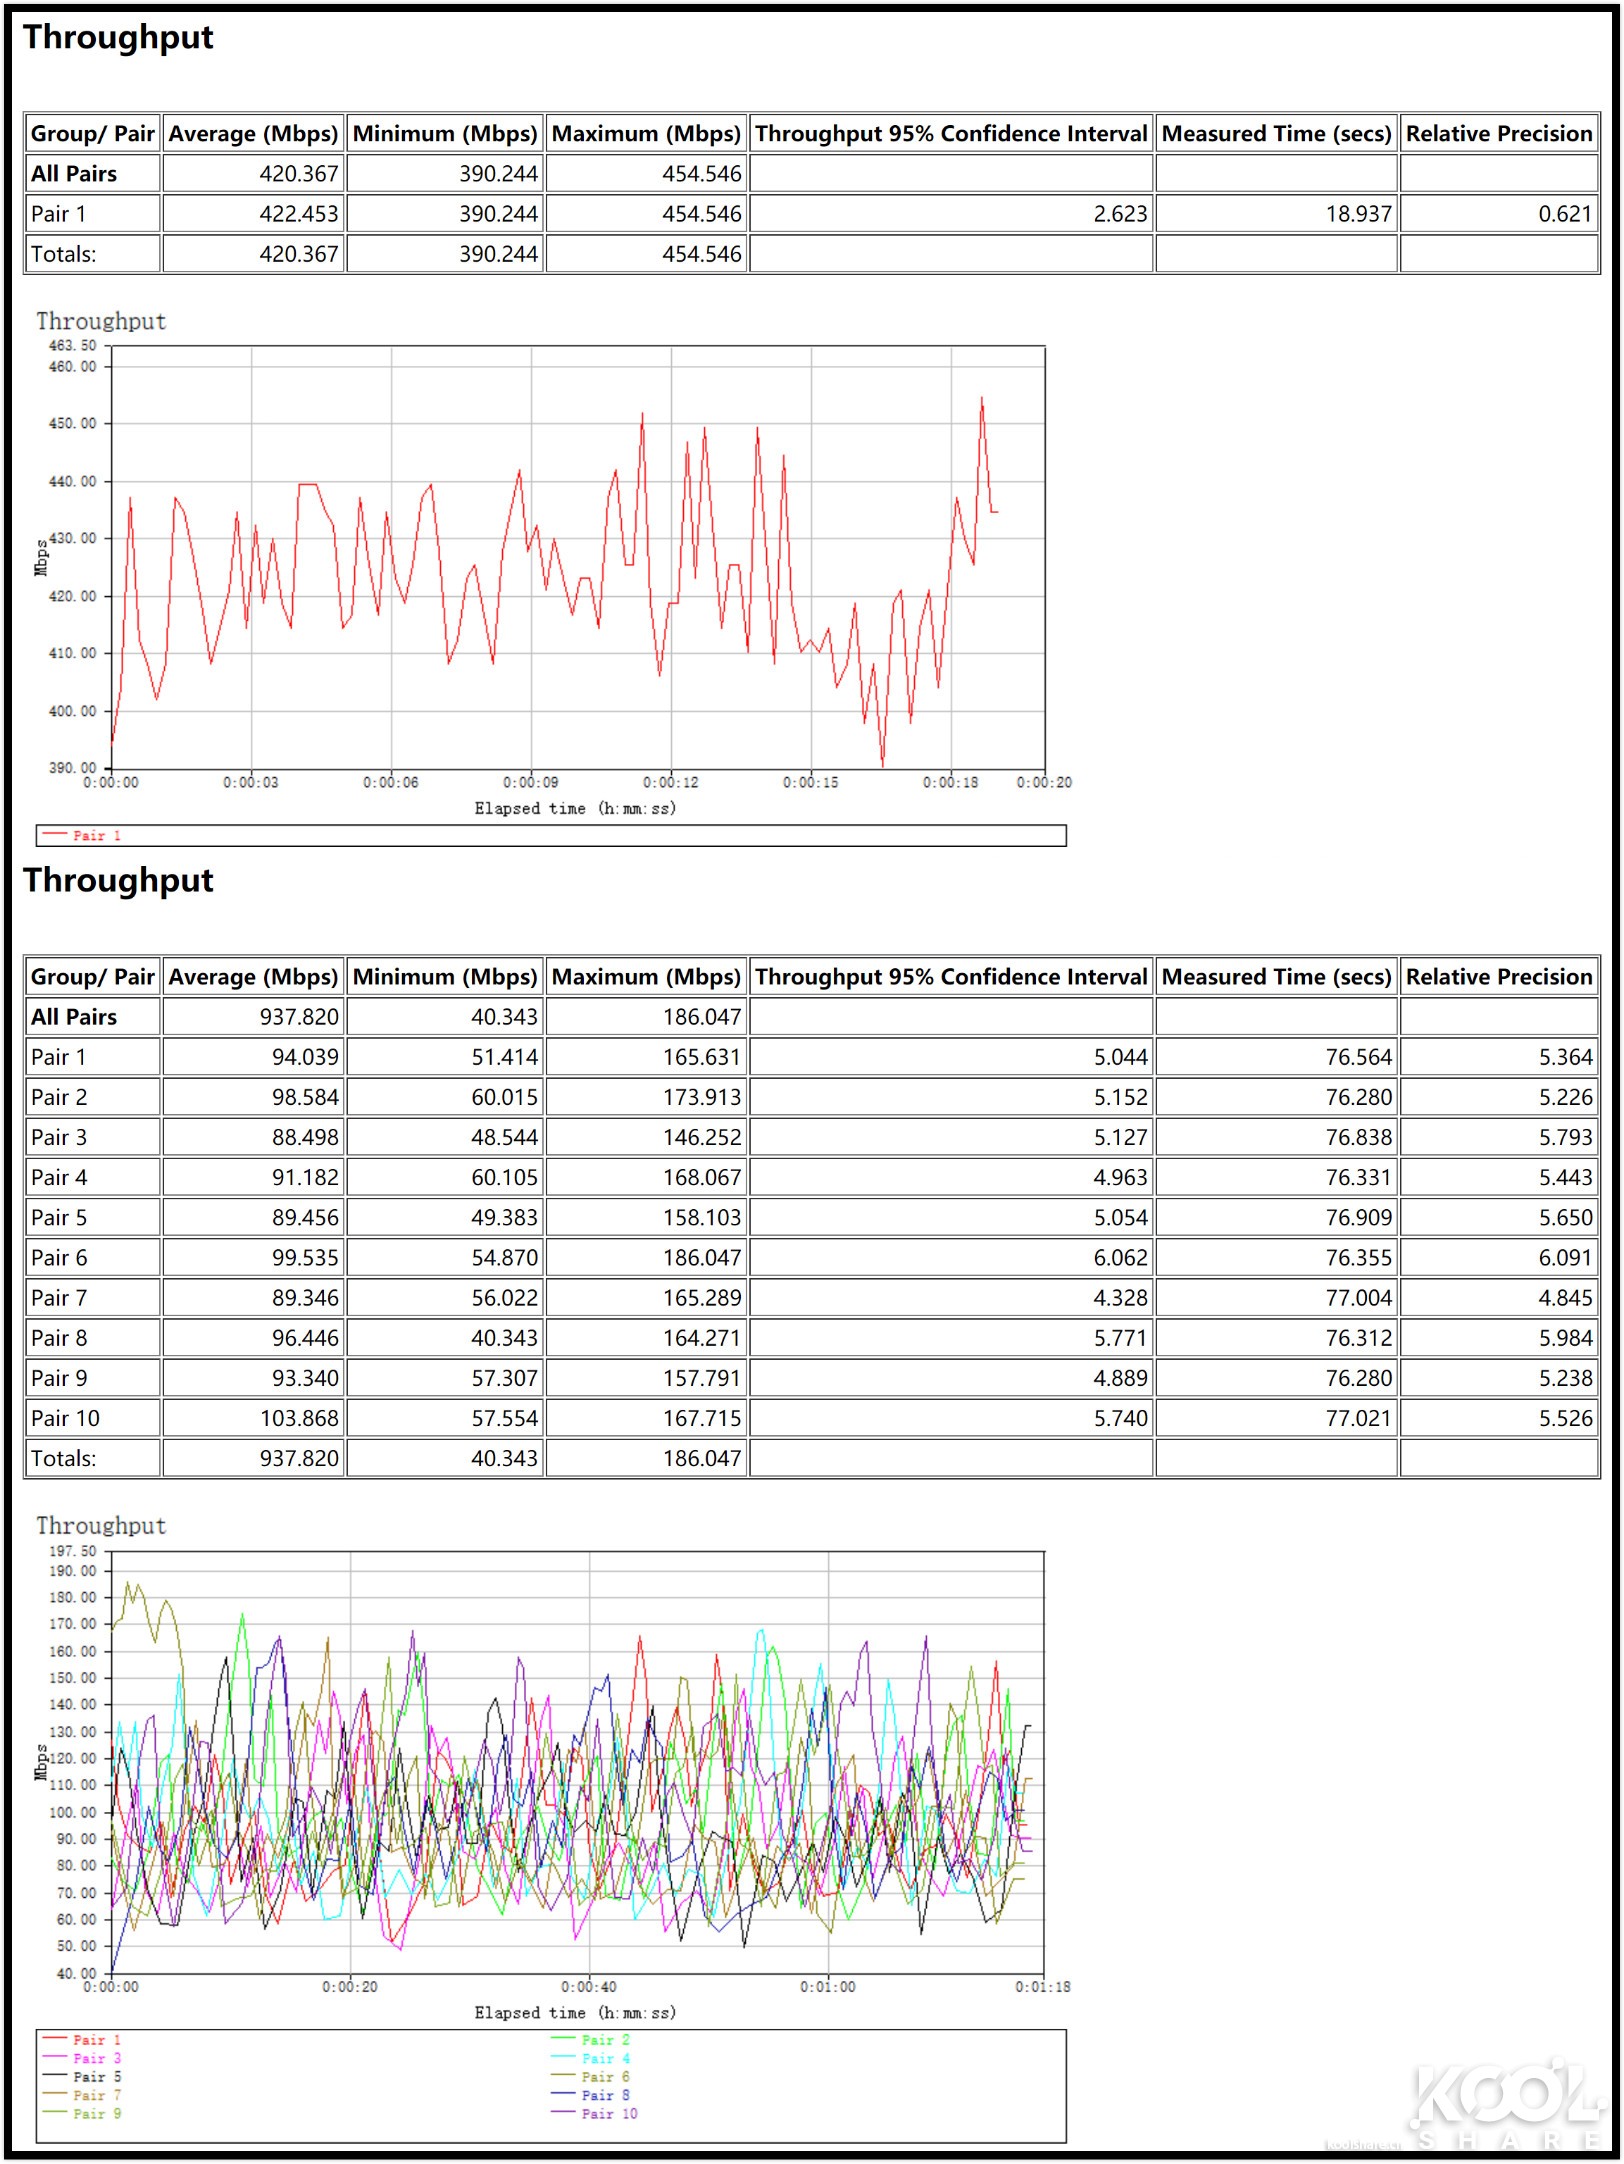Click the Maximum (Mbps) column header
Viewport: 1624px width, 2164px height.
[x=646, y=133]
